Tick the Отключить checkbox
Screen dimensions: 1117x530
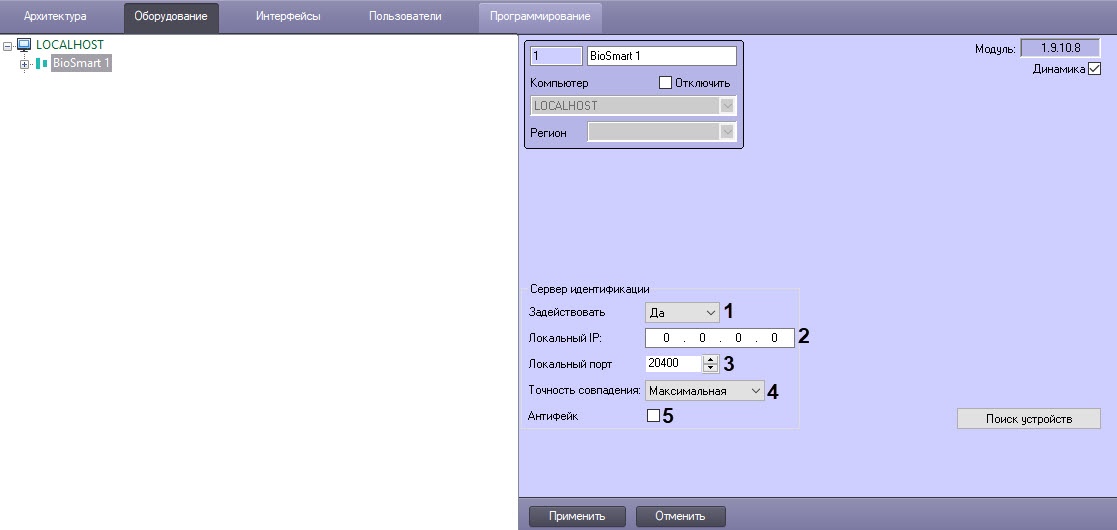click(666, 82)
